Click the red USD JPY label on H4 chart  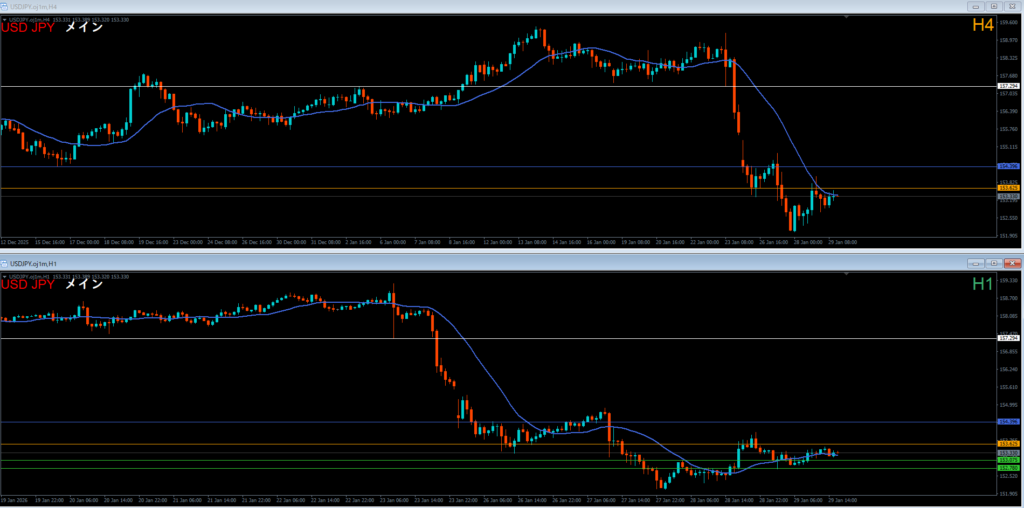28,27
